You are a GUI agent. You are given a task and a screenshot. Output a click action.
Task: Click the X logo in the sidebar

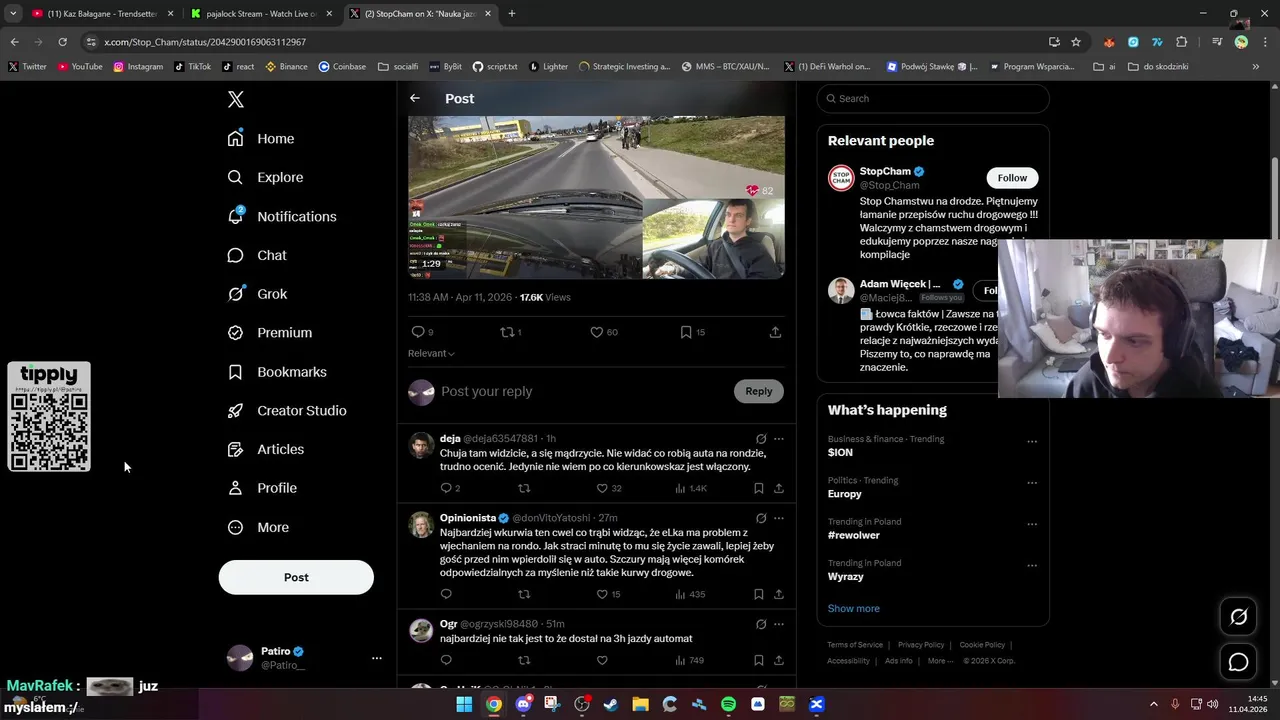(235, 99)
